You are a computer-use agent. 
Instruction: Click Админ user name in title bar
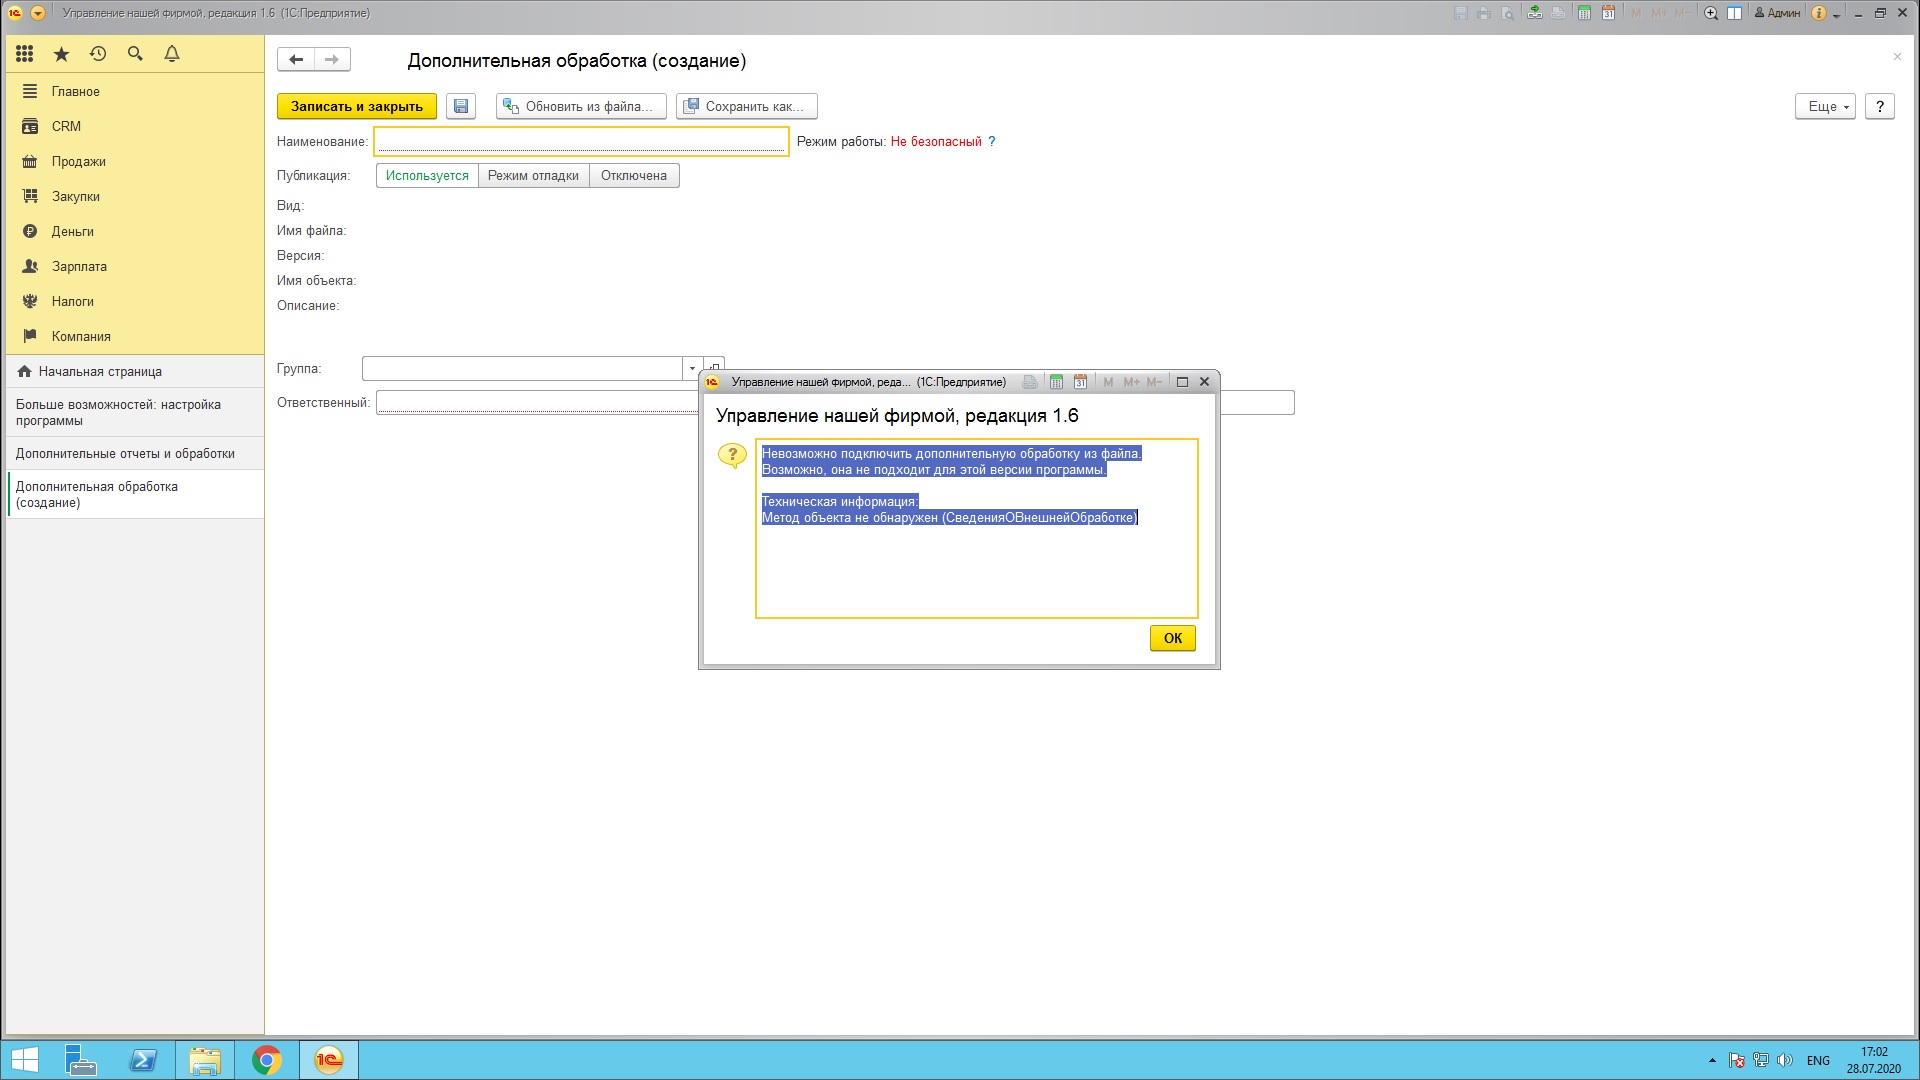coord(1777,13)
